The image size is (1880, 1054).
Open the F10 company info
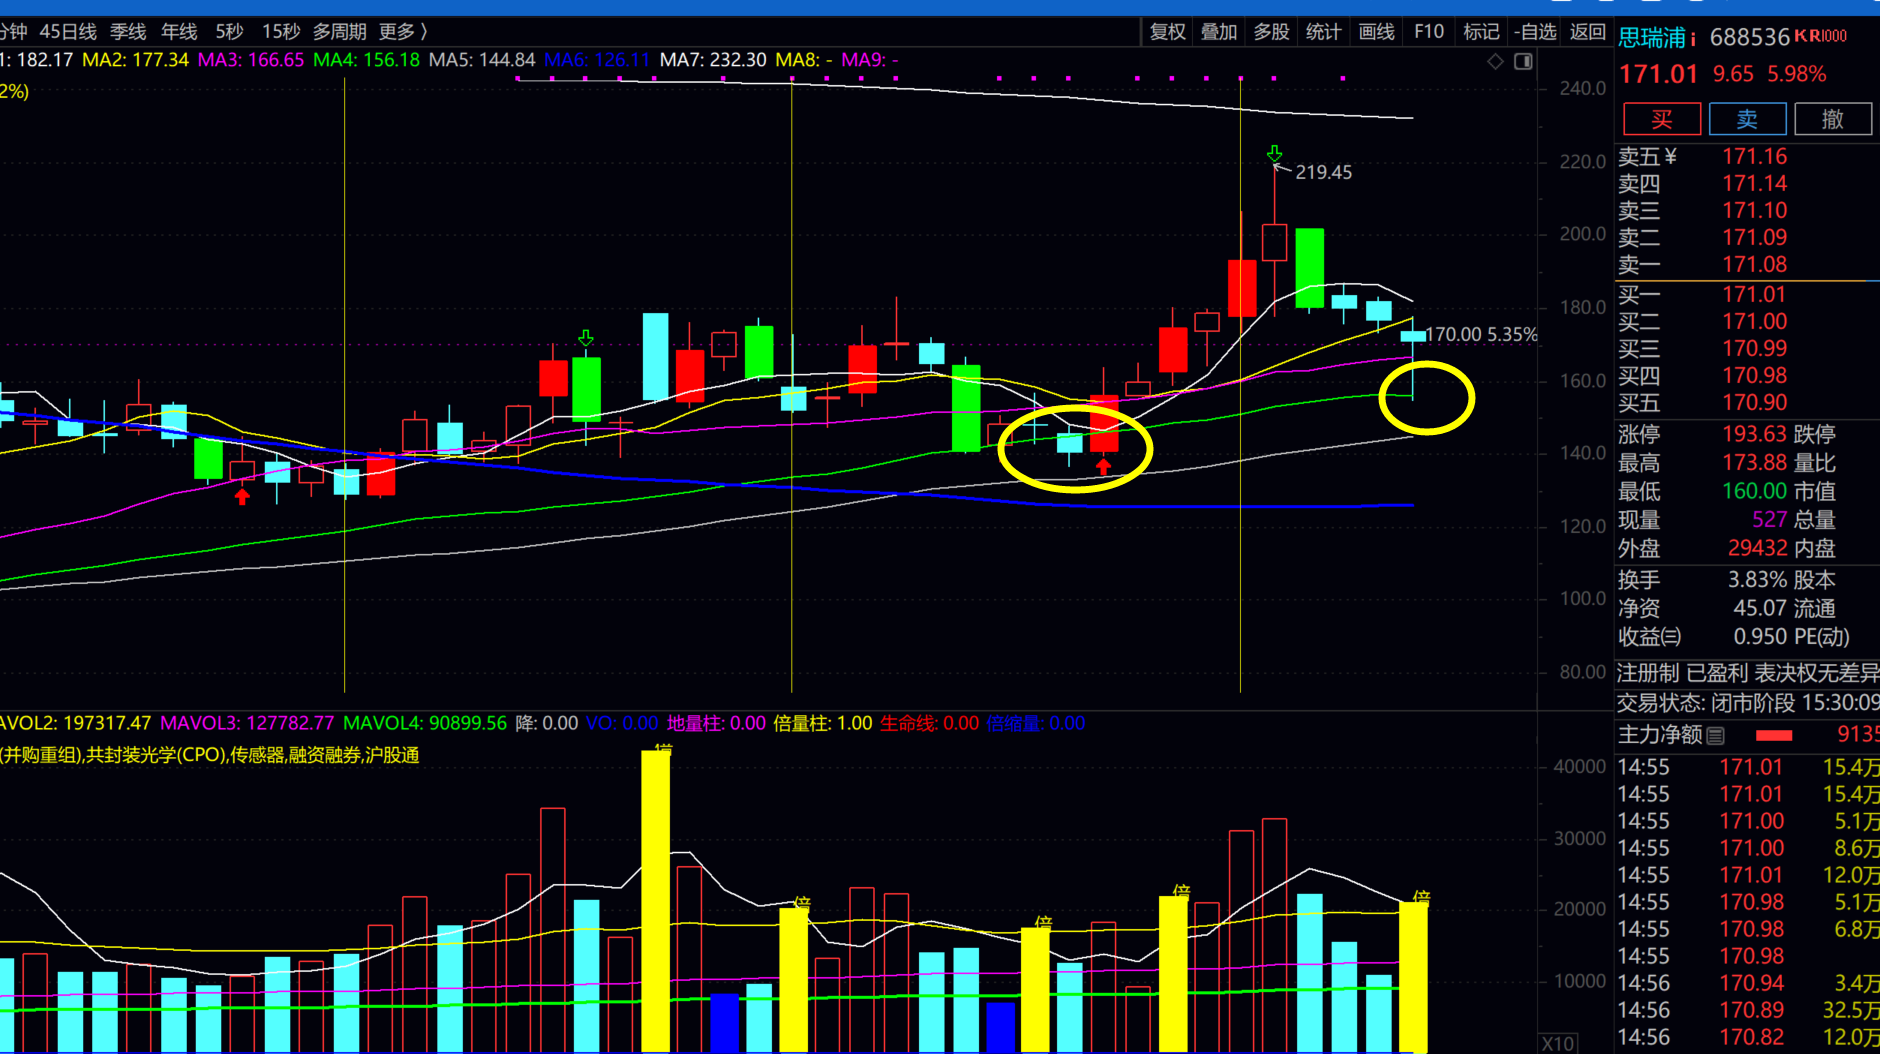point(1428,32)
